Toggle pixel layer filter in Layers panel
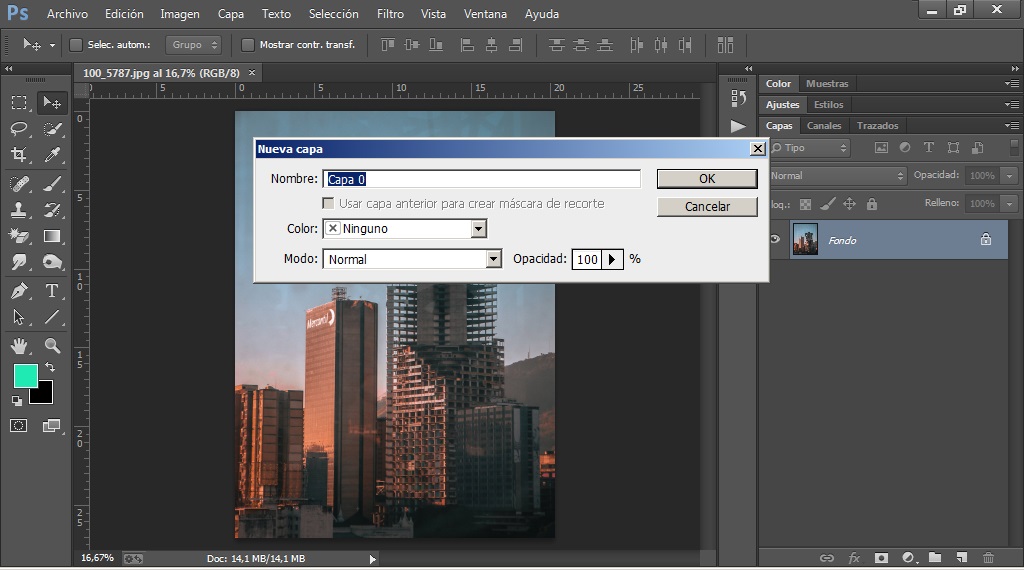The height and width of the screenshot is (570, 1024). (882, 148)
